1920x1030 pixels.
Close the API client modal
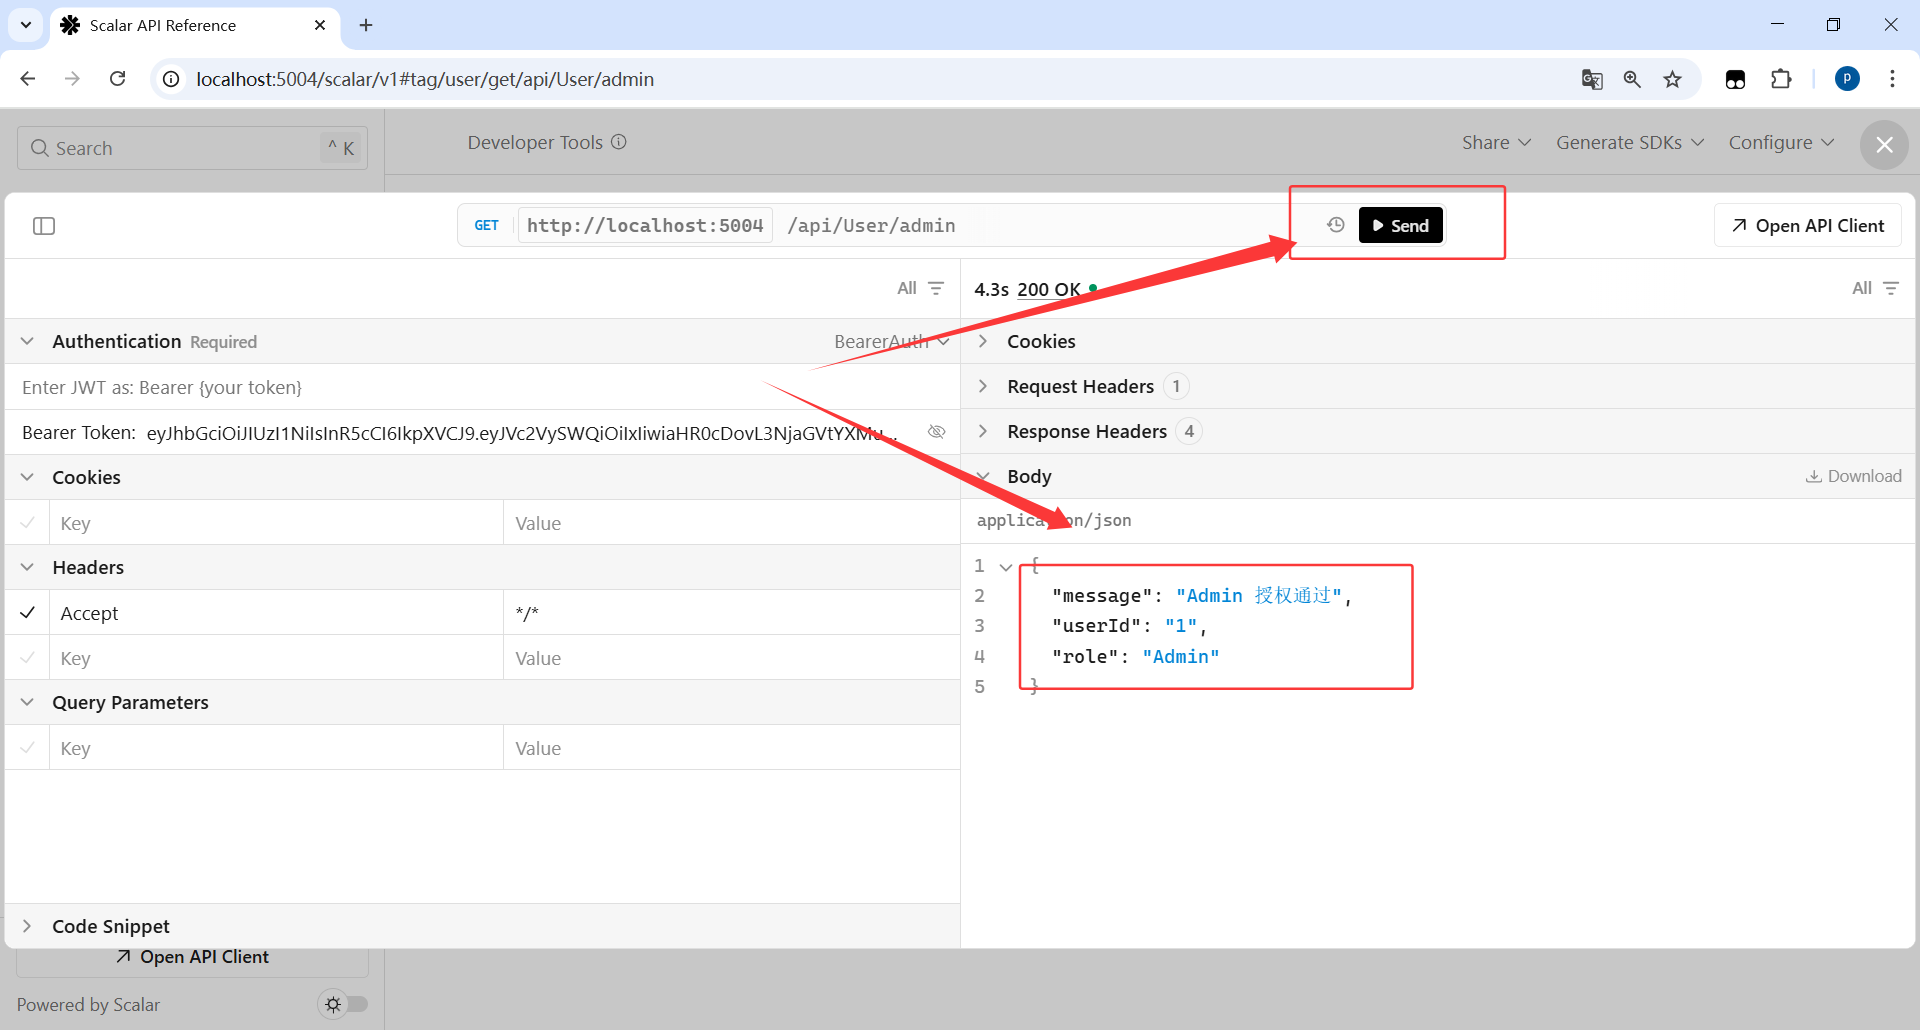[x=1884, y=145]
